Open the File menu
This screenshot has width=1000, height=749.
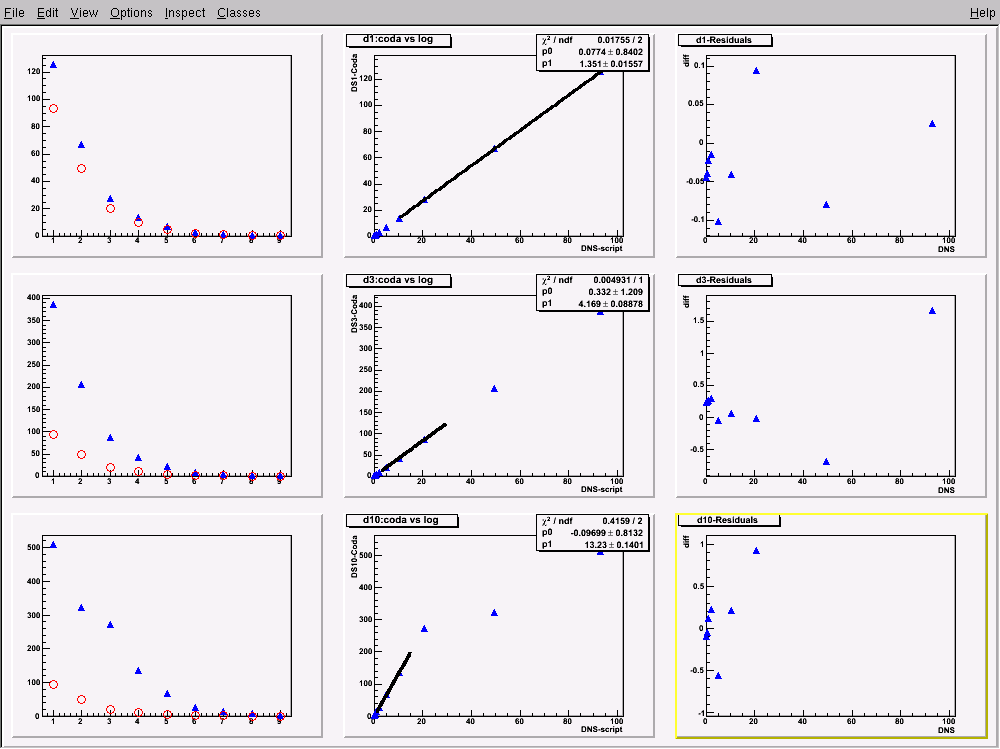[x=14, y=12]
